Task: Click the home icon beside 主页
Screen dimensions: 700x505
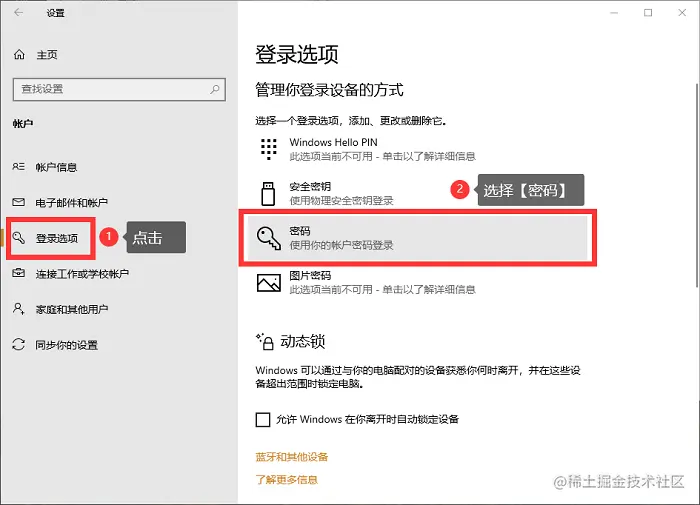Action: point(19,55)
